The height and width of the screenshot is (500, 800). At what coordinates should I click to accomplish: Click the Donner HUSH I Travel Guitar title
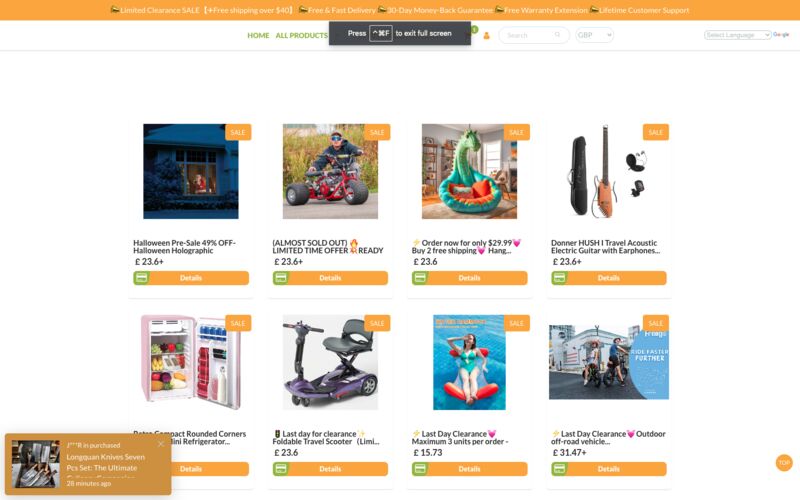tap(605, 247)
